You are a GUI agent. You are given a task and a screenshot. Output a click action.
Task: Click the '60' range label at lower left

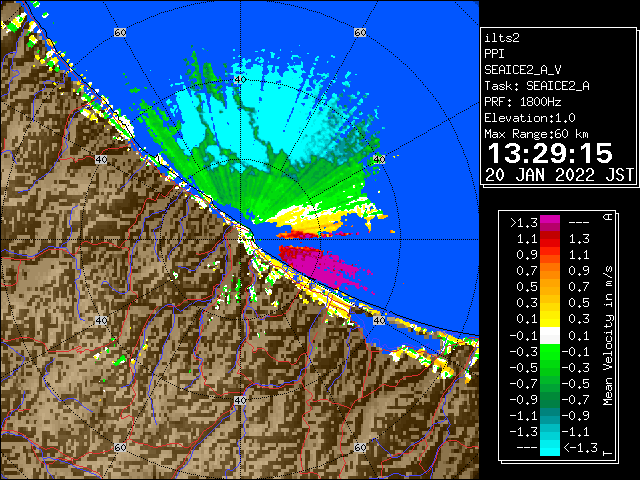[120, 447]
